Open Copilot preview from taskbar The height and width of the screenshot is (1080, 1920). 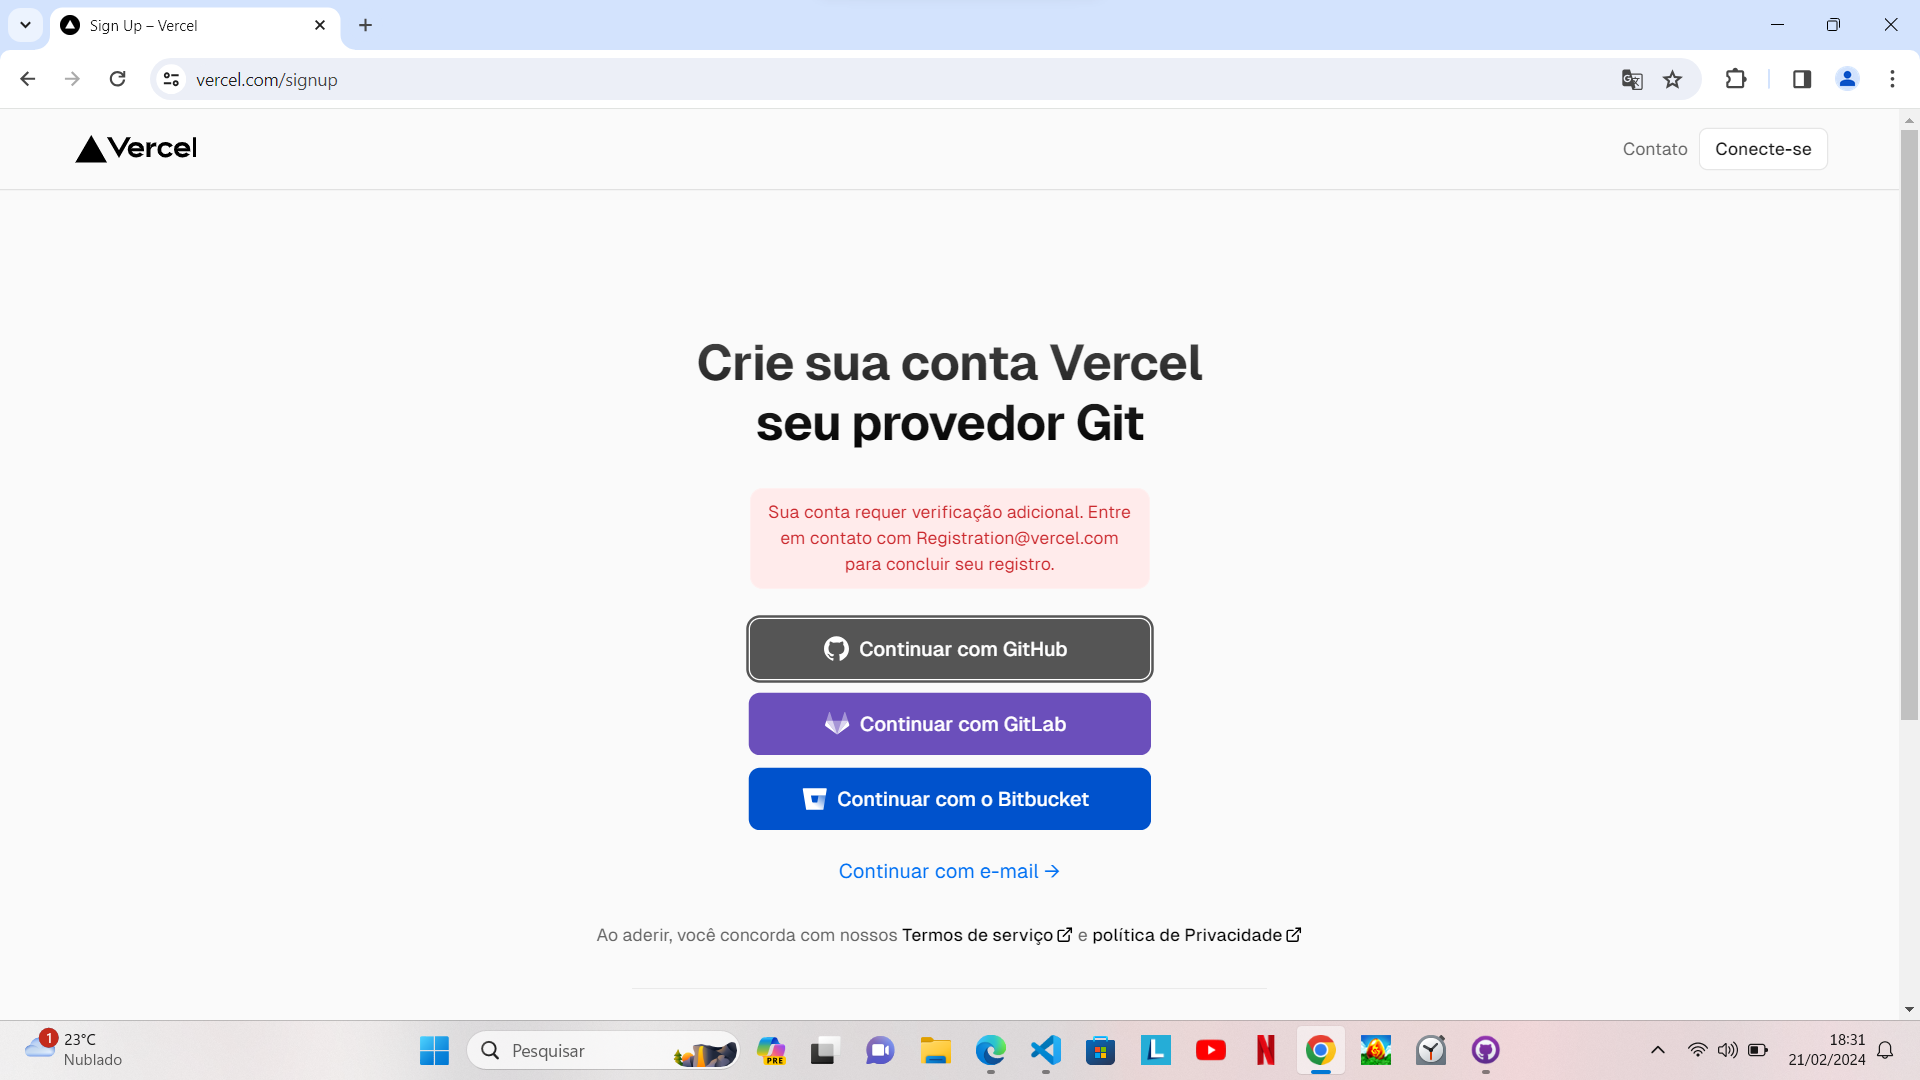771,1051
